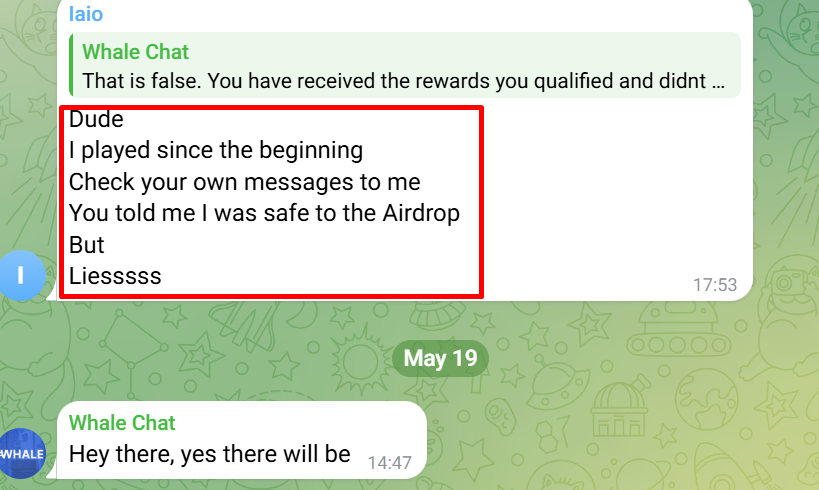The width and height of the screenshot is (819, 490).
Task: Open Iaio's round "I" profile avatar
Action: coord(21,275)
